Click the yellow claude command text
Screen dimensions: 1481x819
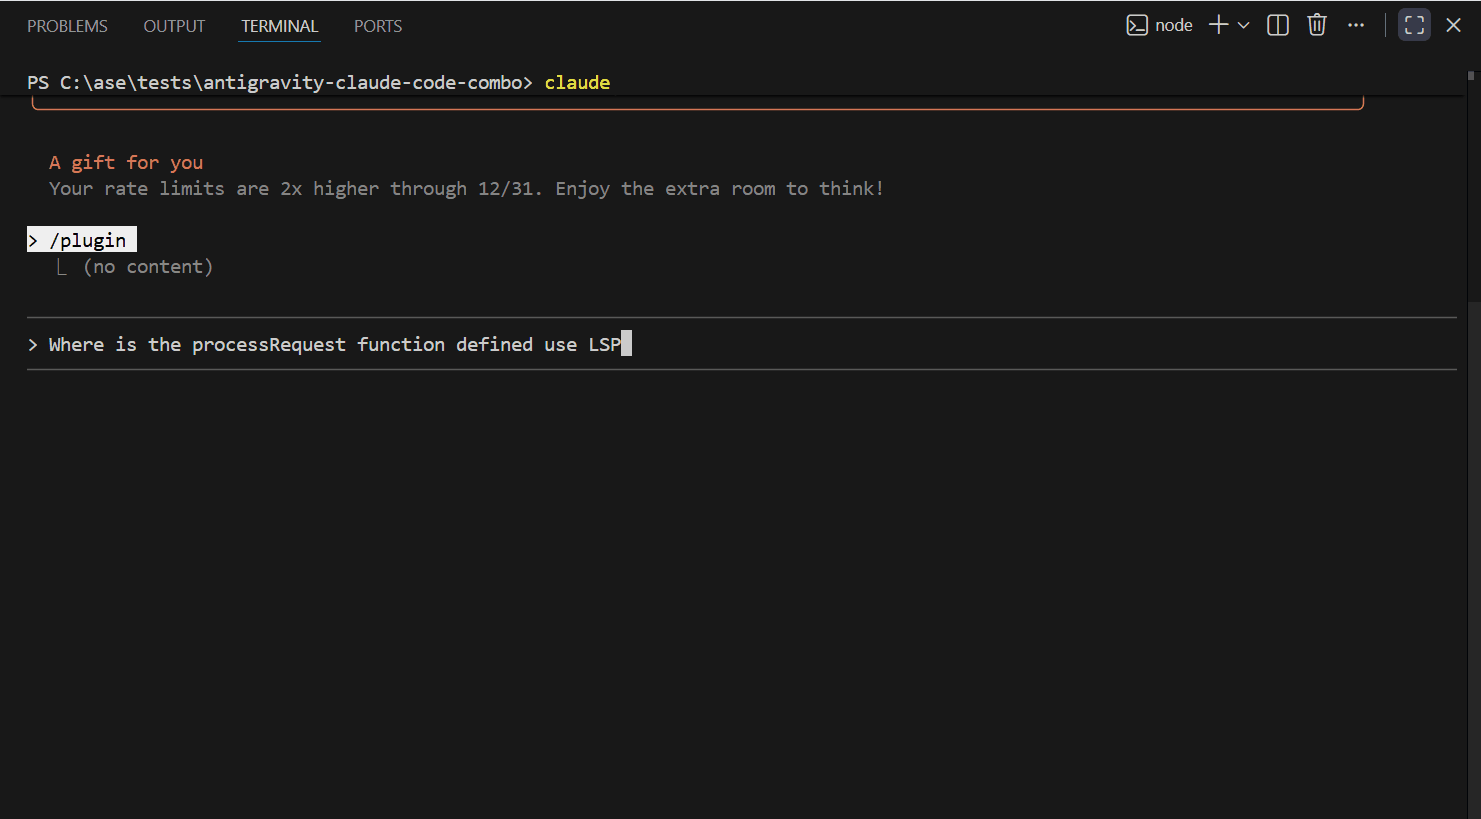577,82
